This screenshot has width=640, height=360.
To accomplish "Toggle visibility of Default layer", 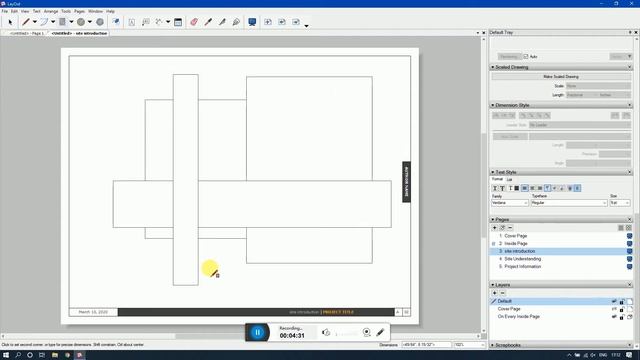I will (x=614, y=301).
